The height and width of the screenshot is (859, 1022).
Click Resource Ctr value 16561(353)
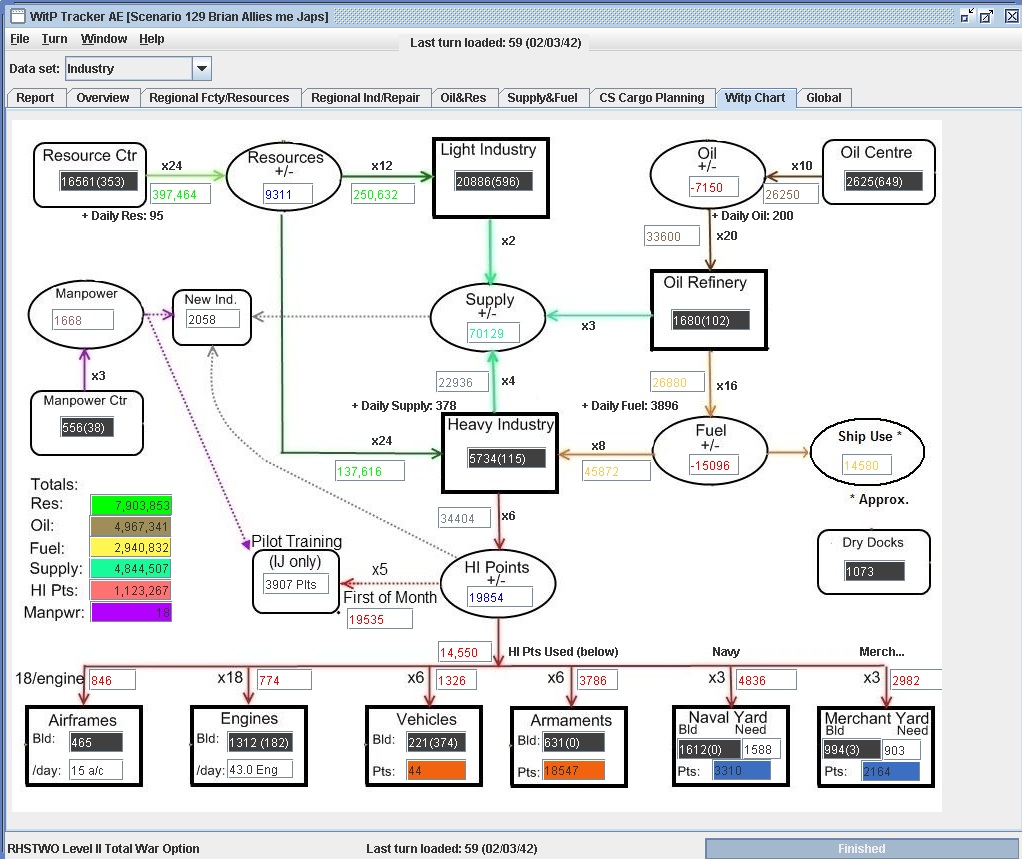(98, 181)
